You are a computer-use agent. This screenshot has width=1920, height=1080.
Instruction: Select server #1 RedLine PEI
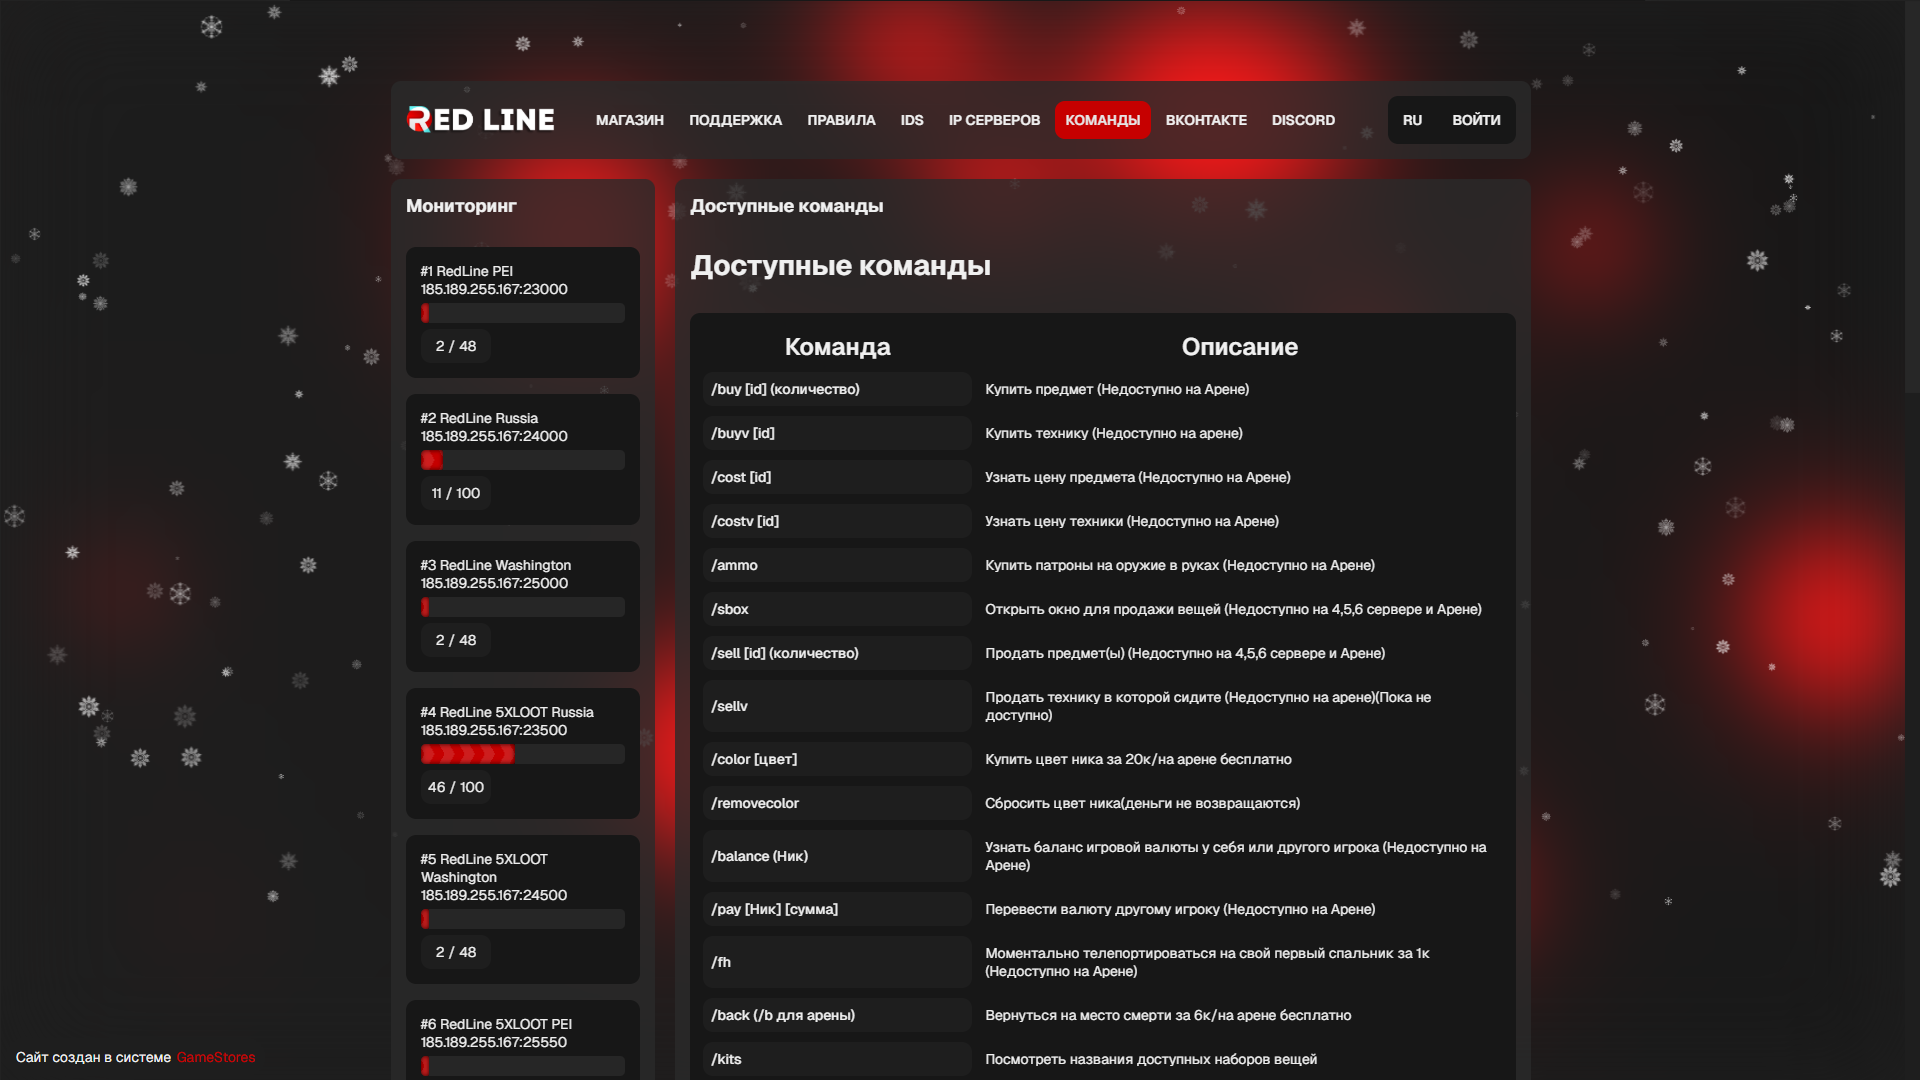[x=522, y=312]
